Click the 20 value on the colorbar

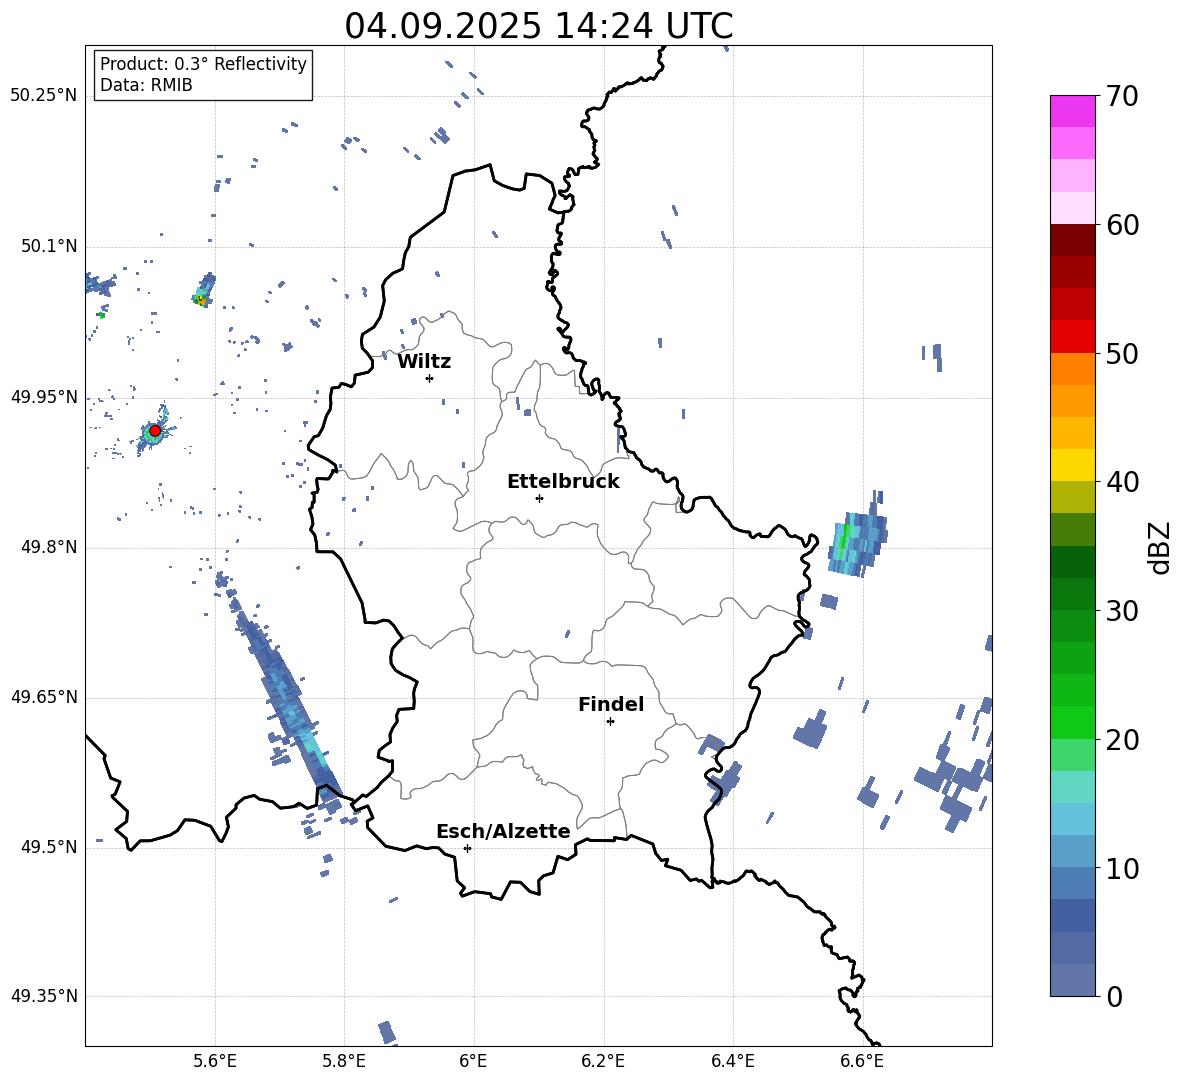(x=1122, y=739)
